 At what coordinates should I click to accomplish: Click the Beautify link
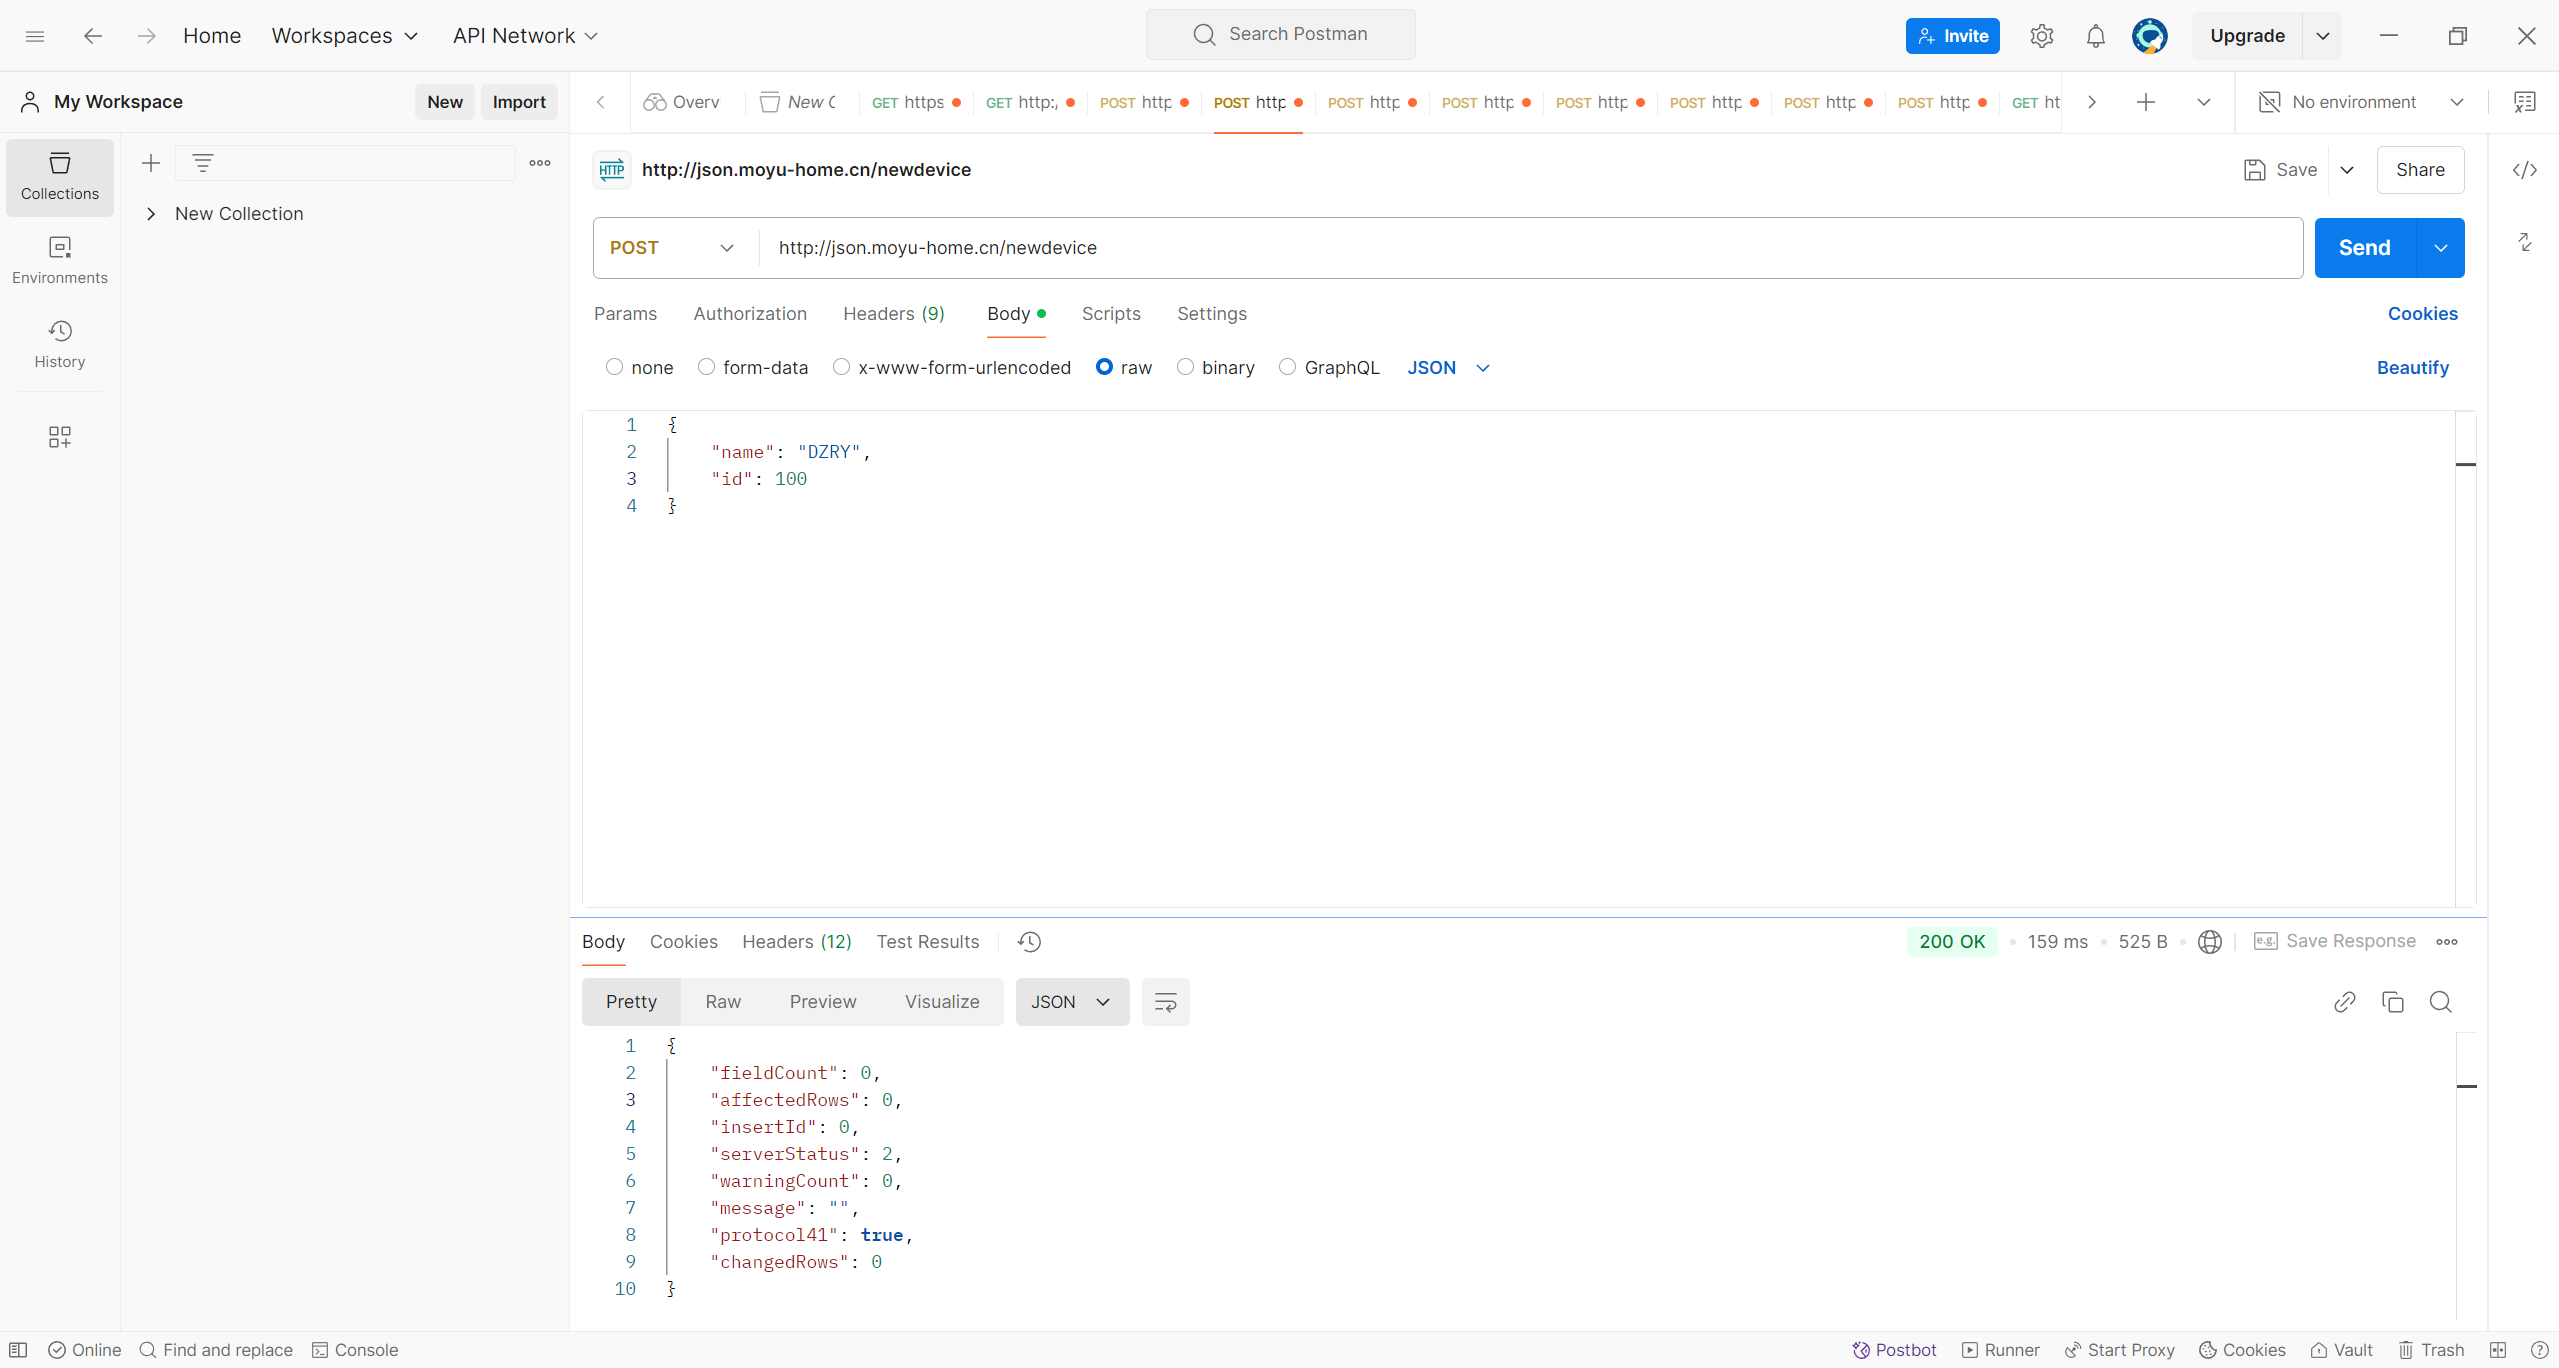(2412, 368)
